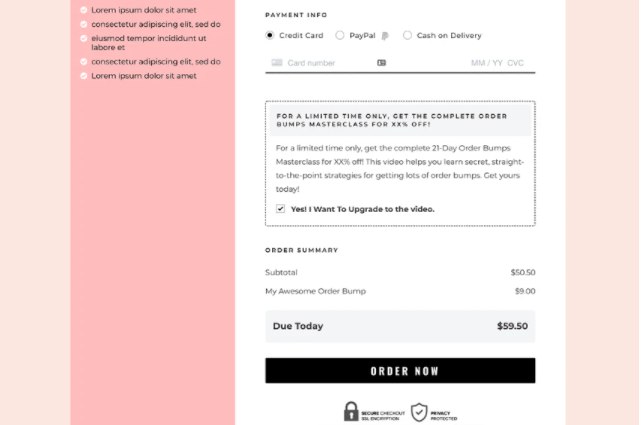This screenshot has height=425, width=641.
Task: Click the privacy protected shield icon
Action: point(419,411)
